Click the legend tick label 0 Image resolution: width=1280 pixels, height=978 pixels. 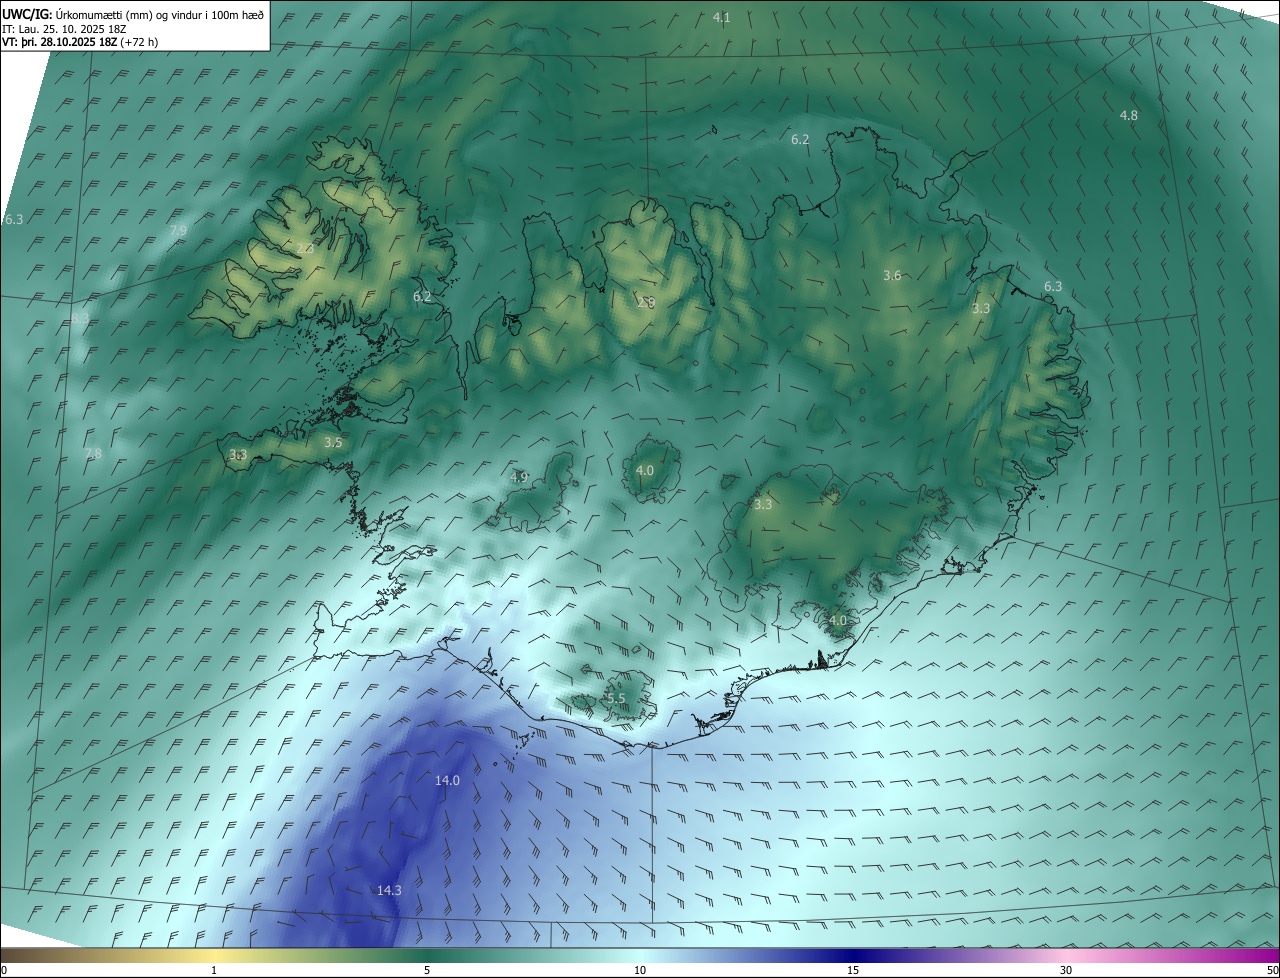(4, 970)
